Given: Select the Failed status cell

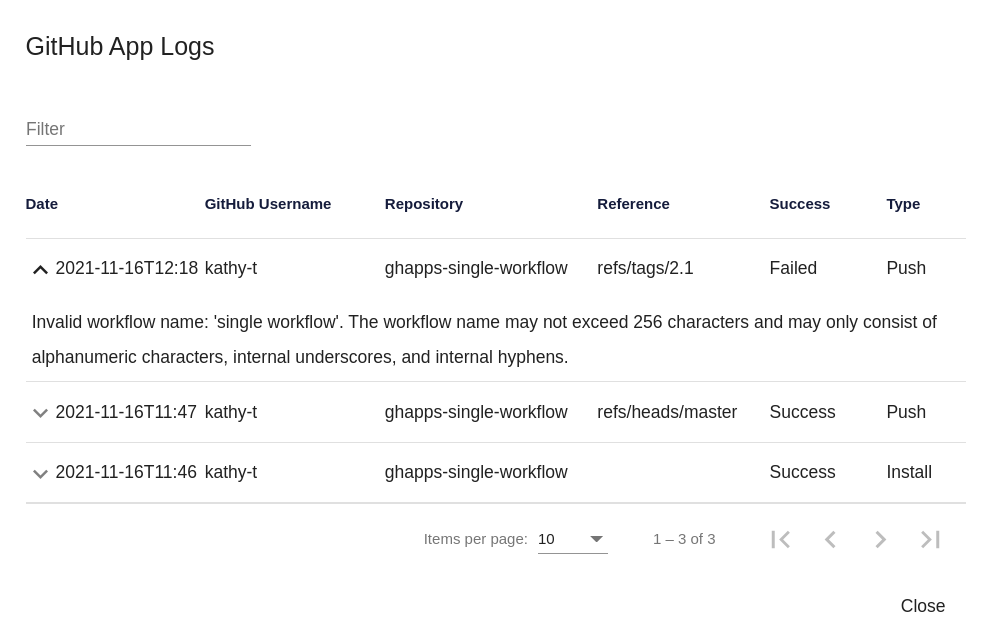Looking at the screenshot, I should point(793,268).
